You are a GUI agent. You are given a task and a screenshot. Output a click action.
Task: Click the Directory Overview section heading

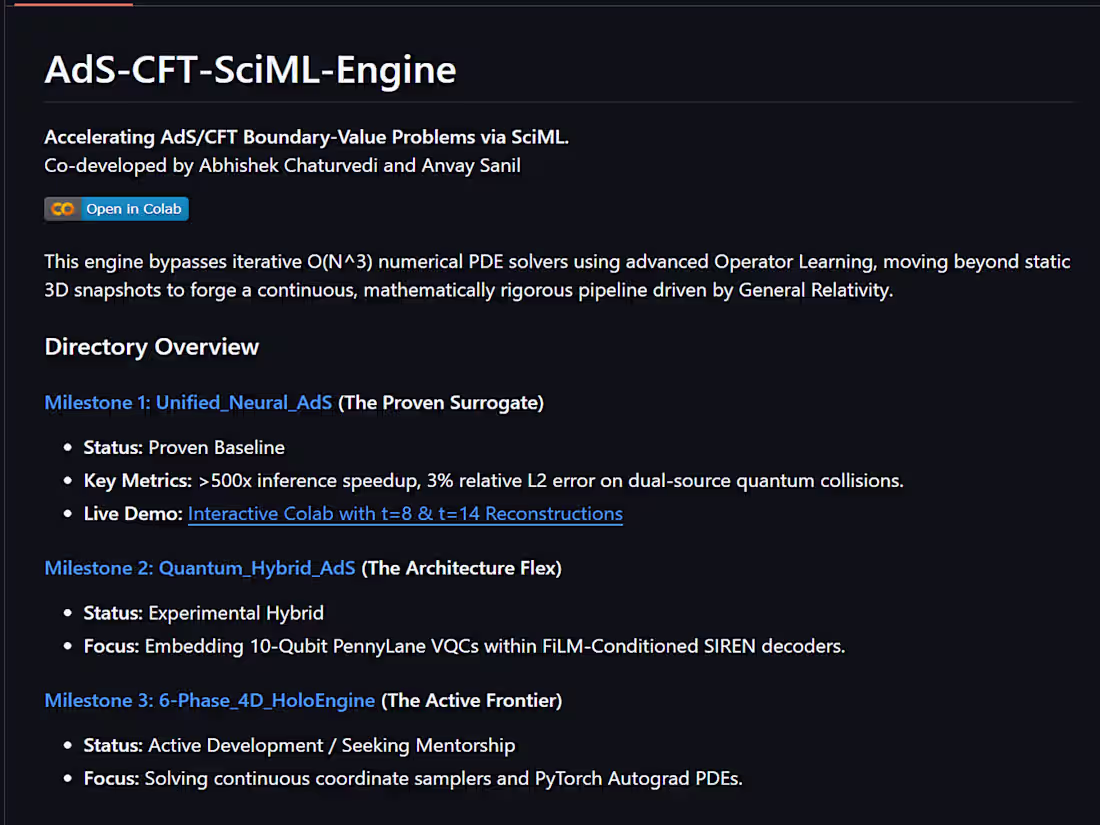tap(152, 347)
